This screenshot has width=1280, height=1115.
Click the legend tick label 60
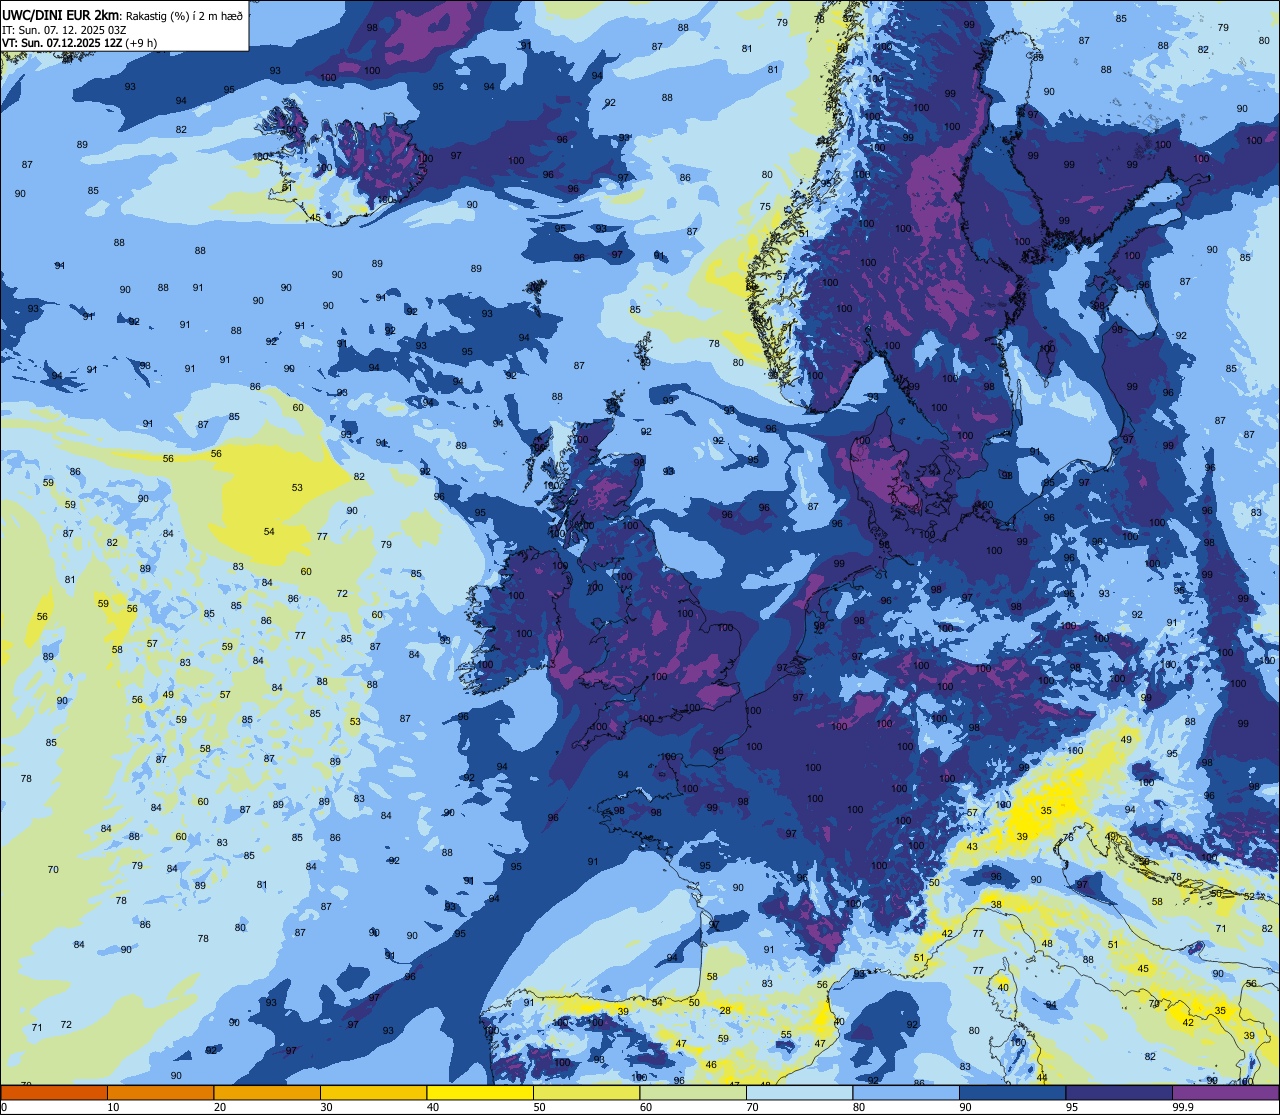click(x=646, y=1107)
